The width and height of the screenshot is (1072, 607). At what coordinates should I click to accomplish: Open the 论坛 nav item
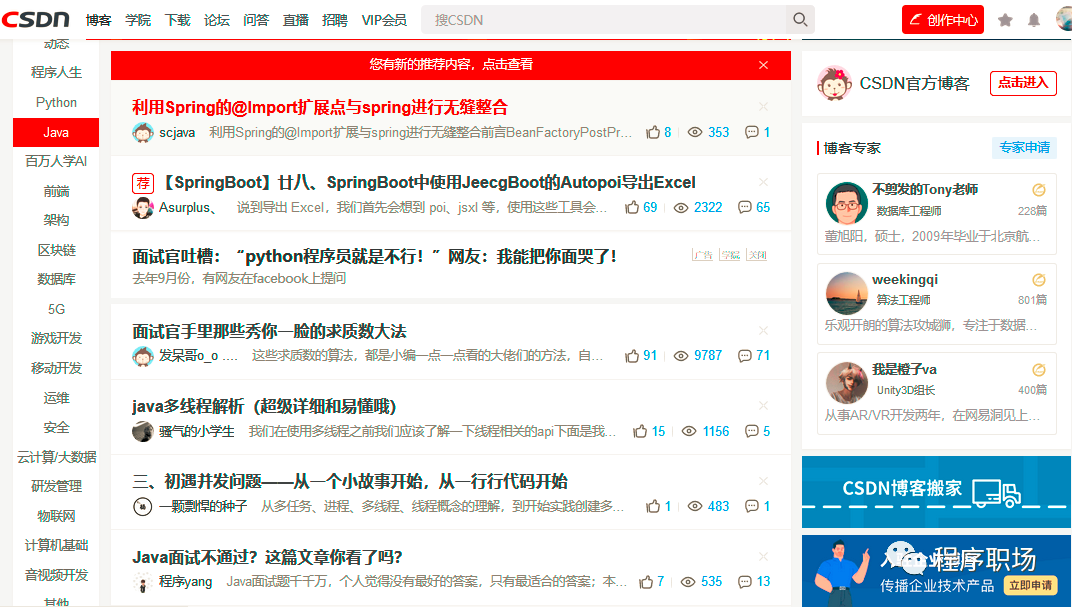[x=217, y=20]
